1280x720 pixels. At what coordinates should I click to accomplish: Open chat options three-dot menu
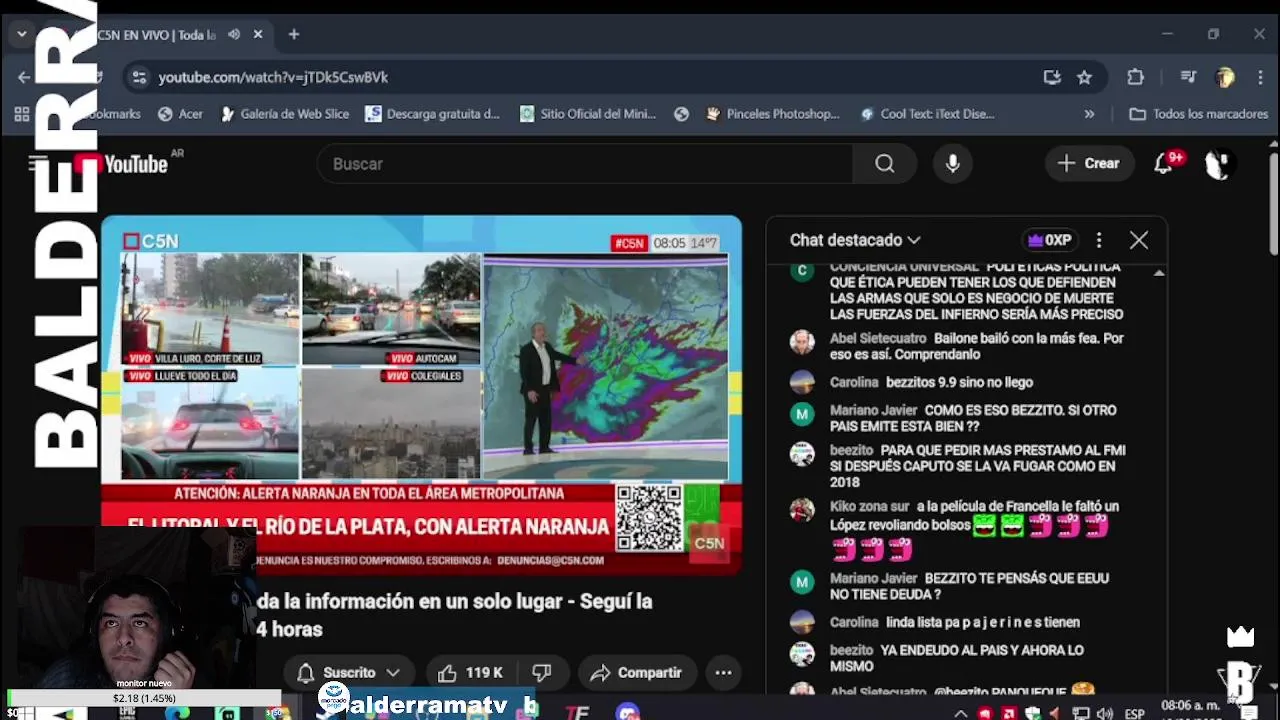pyautogui.click(x=1099, y=240)
